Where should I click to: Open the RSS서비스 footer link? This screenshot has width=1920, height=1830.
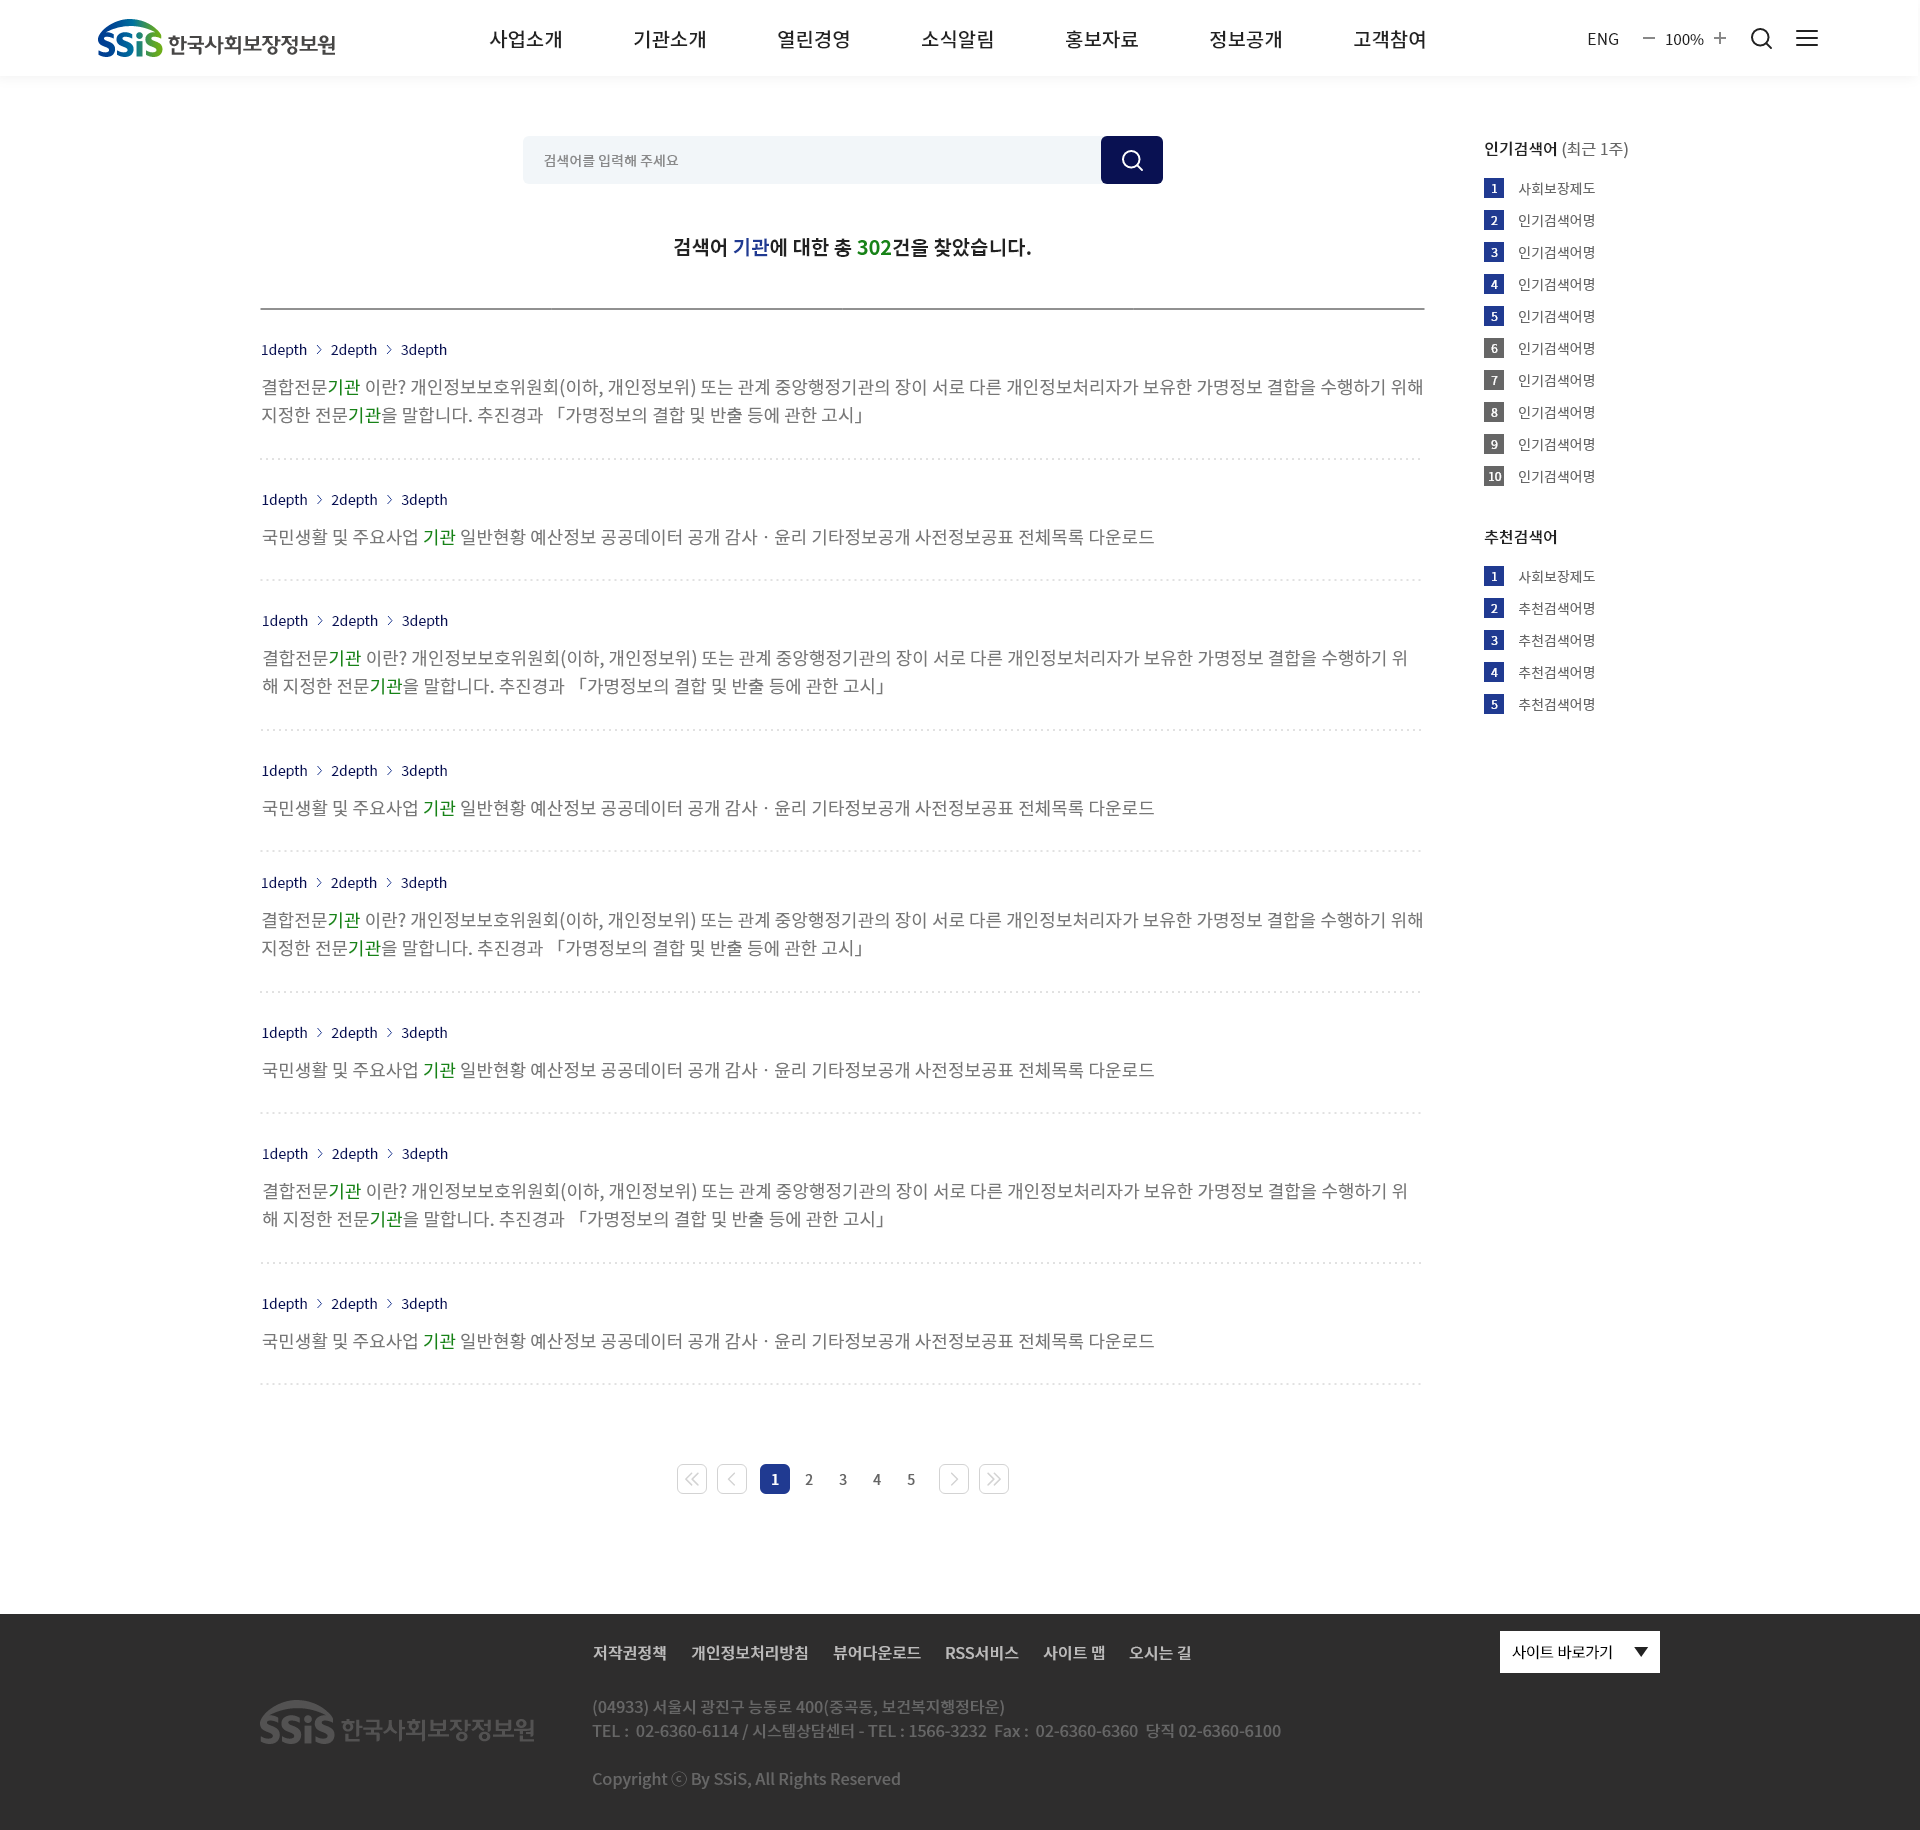click(x=982, y=1653)
